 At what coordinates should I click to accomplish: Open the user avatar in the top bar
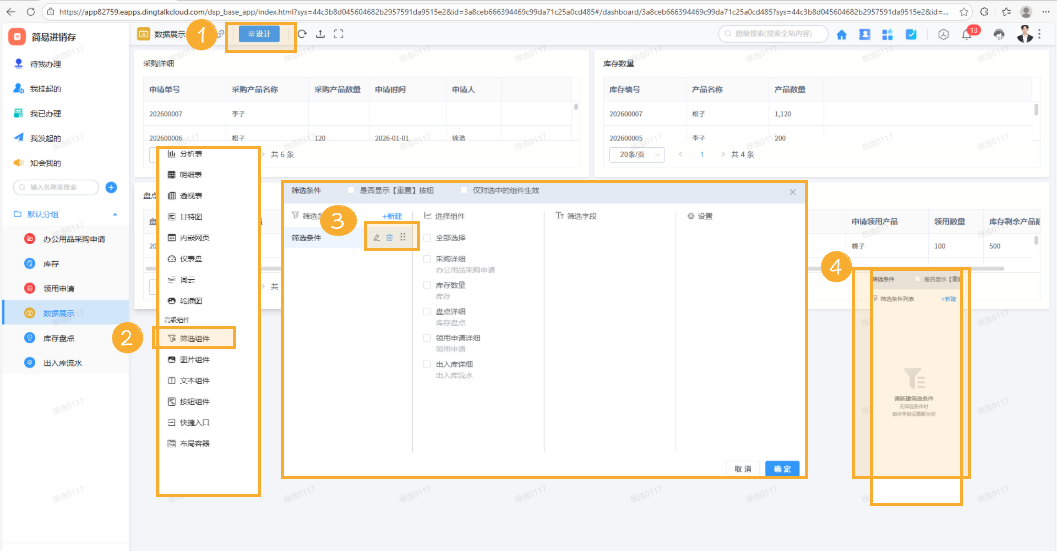coord(1025,34)
